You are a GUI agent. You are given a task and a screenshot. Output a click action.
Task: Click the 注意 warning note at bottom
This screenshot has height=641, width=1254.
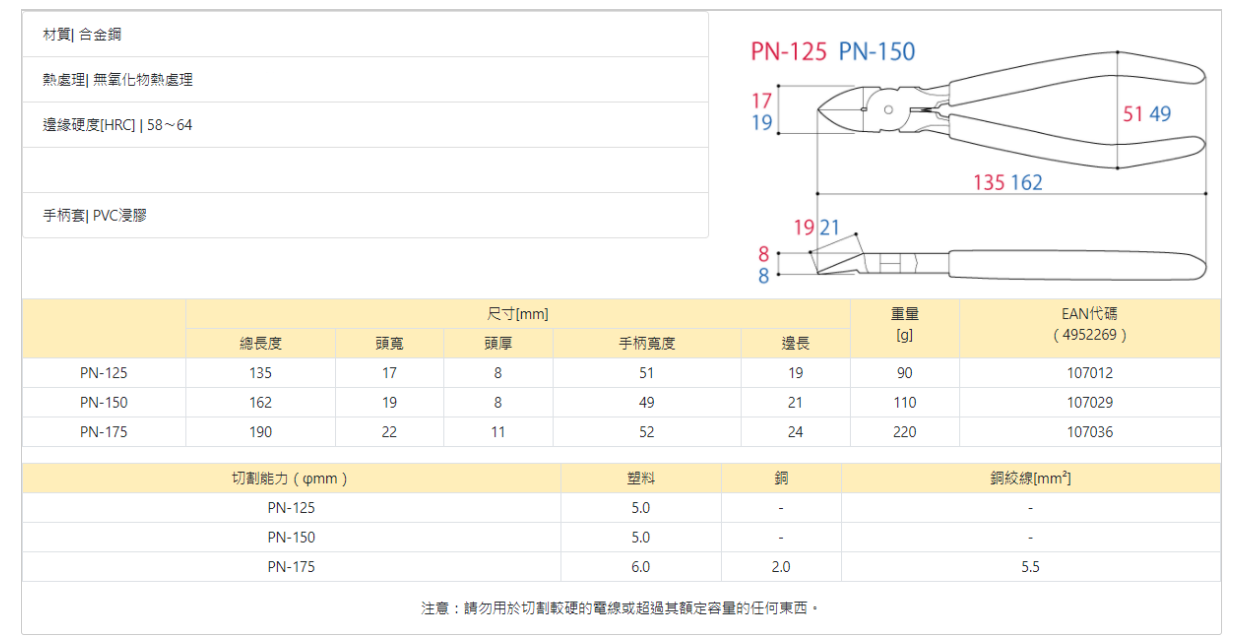[x=620, y=608]
